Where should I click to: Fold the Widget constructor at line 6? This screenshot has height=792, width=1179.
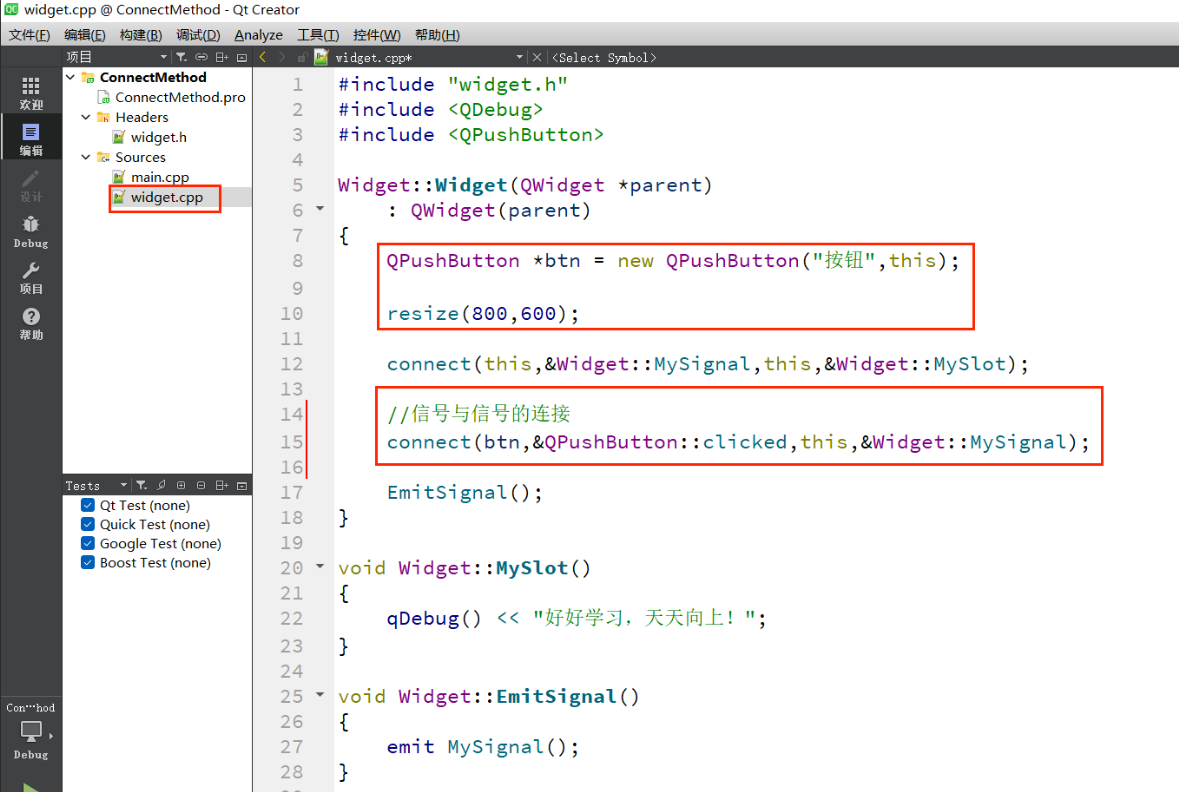click(x=320, y=209)
